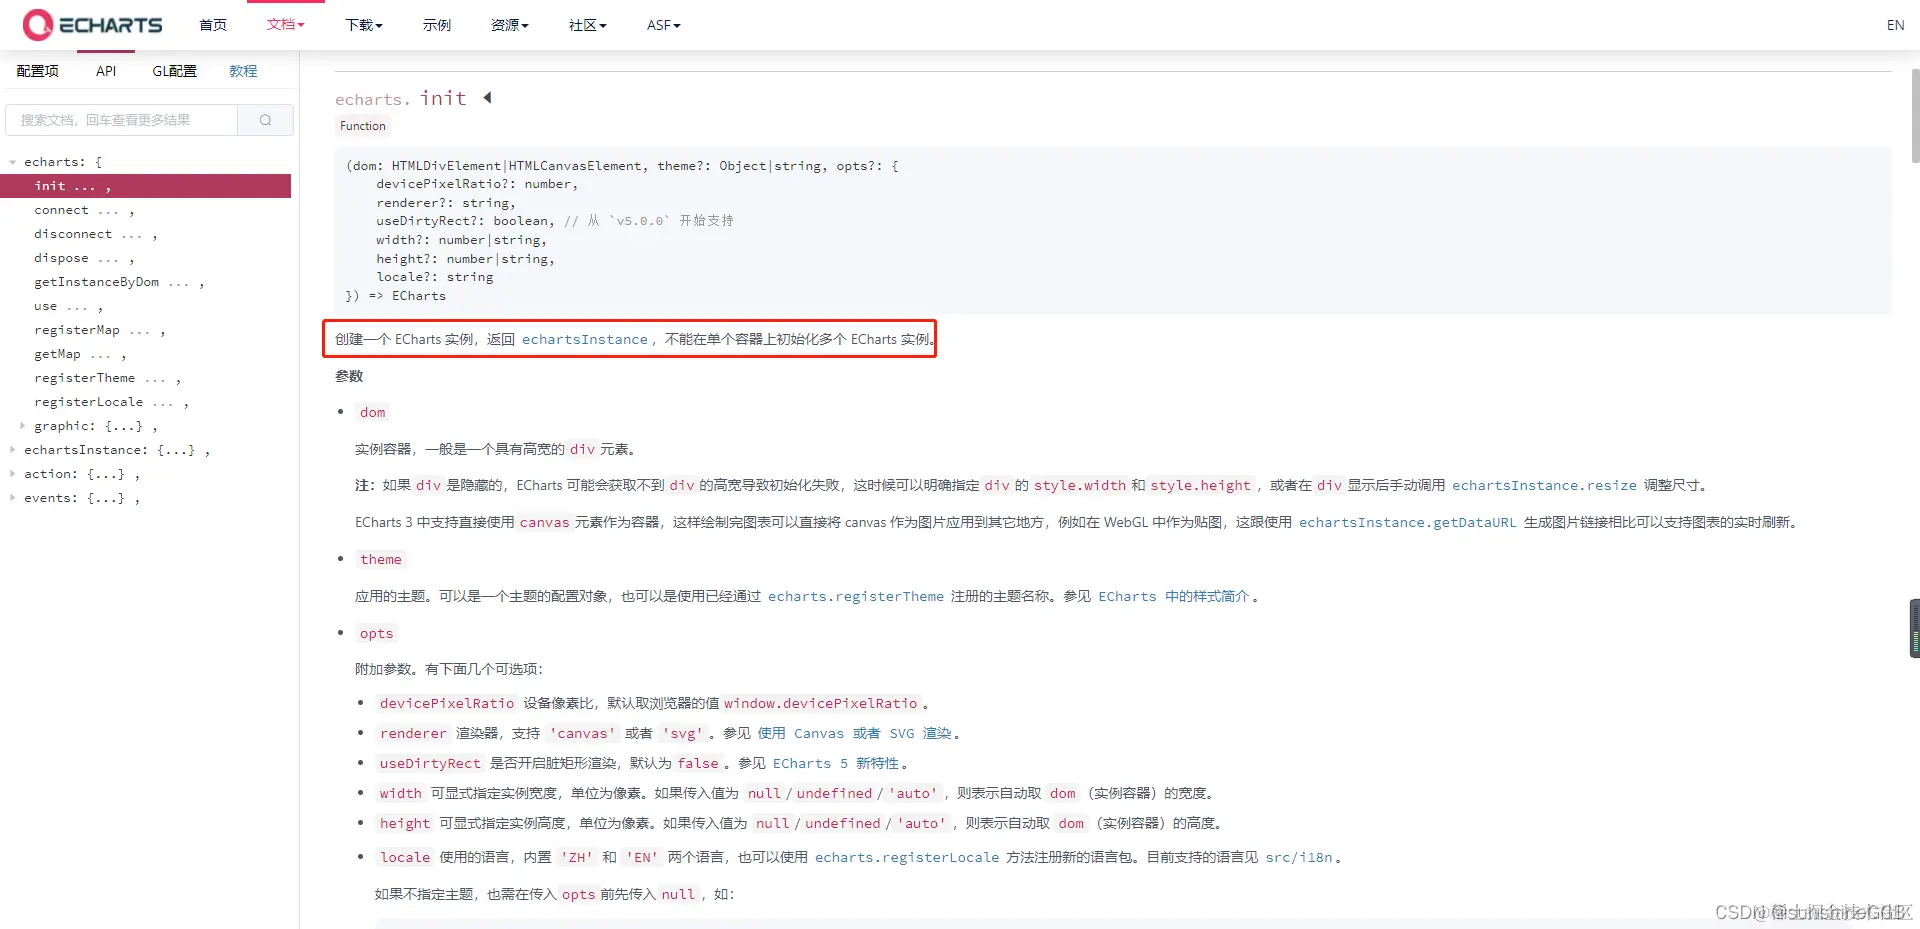Collapse the echarts root tree node

[x=12, y=162]
